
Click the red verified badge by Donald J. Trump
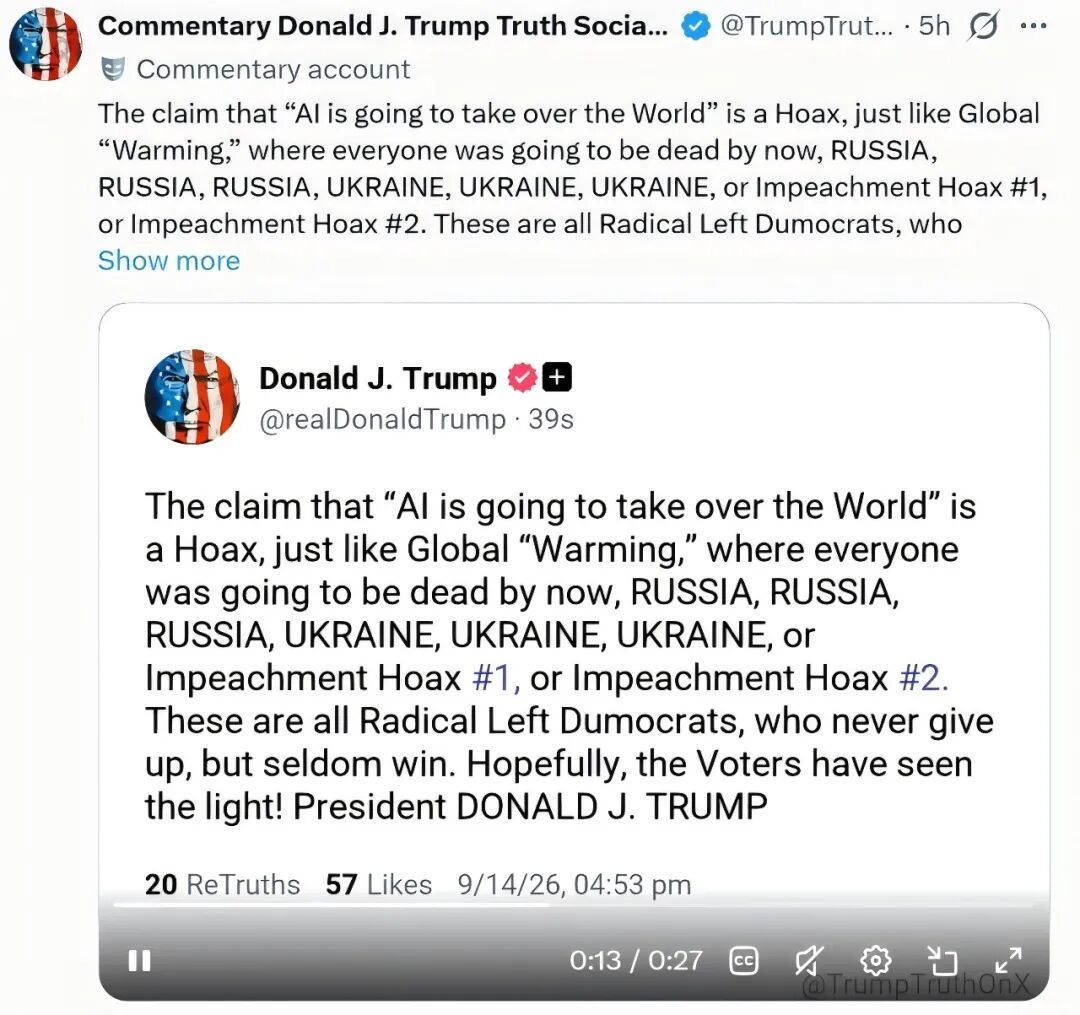522,377
